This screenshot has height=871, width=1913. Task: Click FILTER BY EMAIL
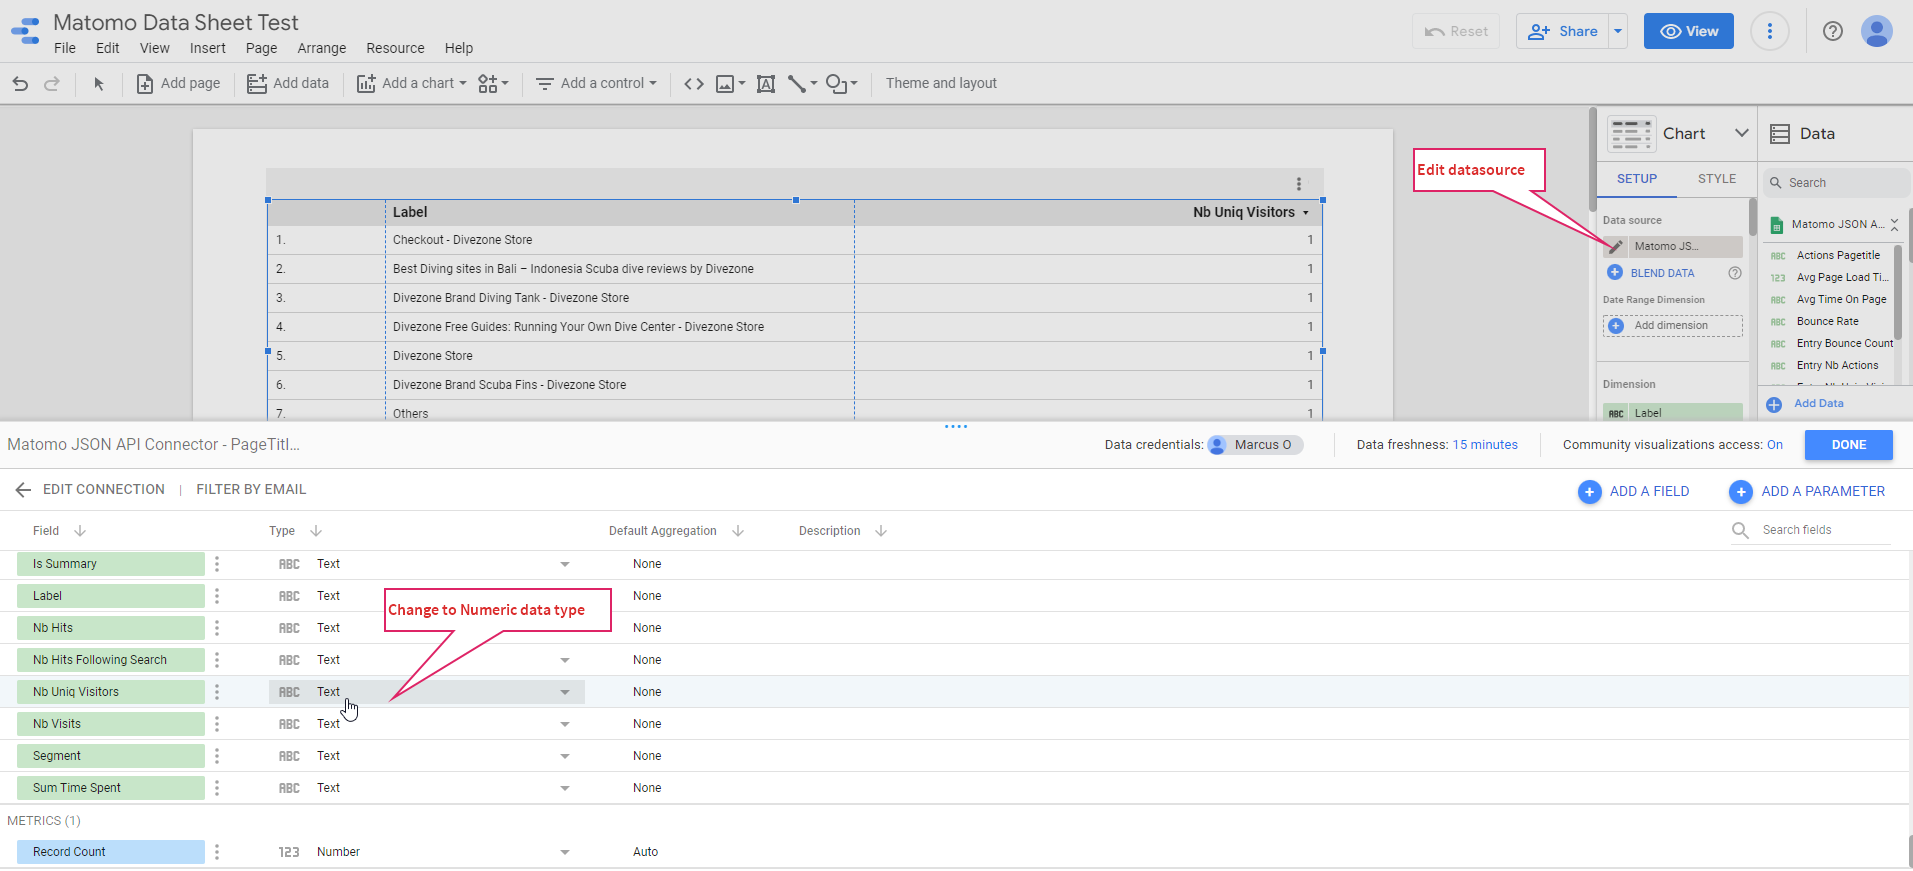point(251,490)
